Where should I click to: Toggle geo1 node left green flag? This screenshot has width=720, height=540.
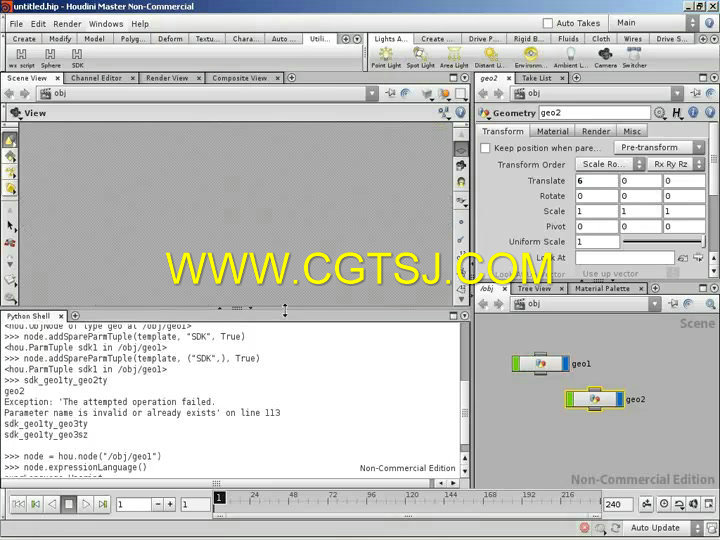coord(516,364)
